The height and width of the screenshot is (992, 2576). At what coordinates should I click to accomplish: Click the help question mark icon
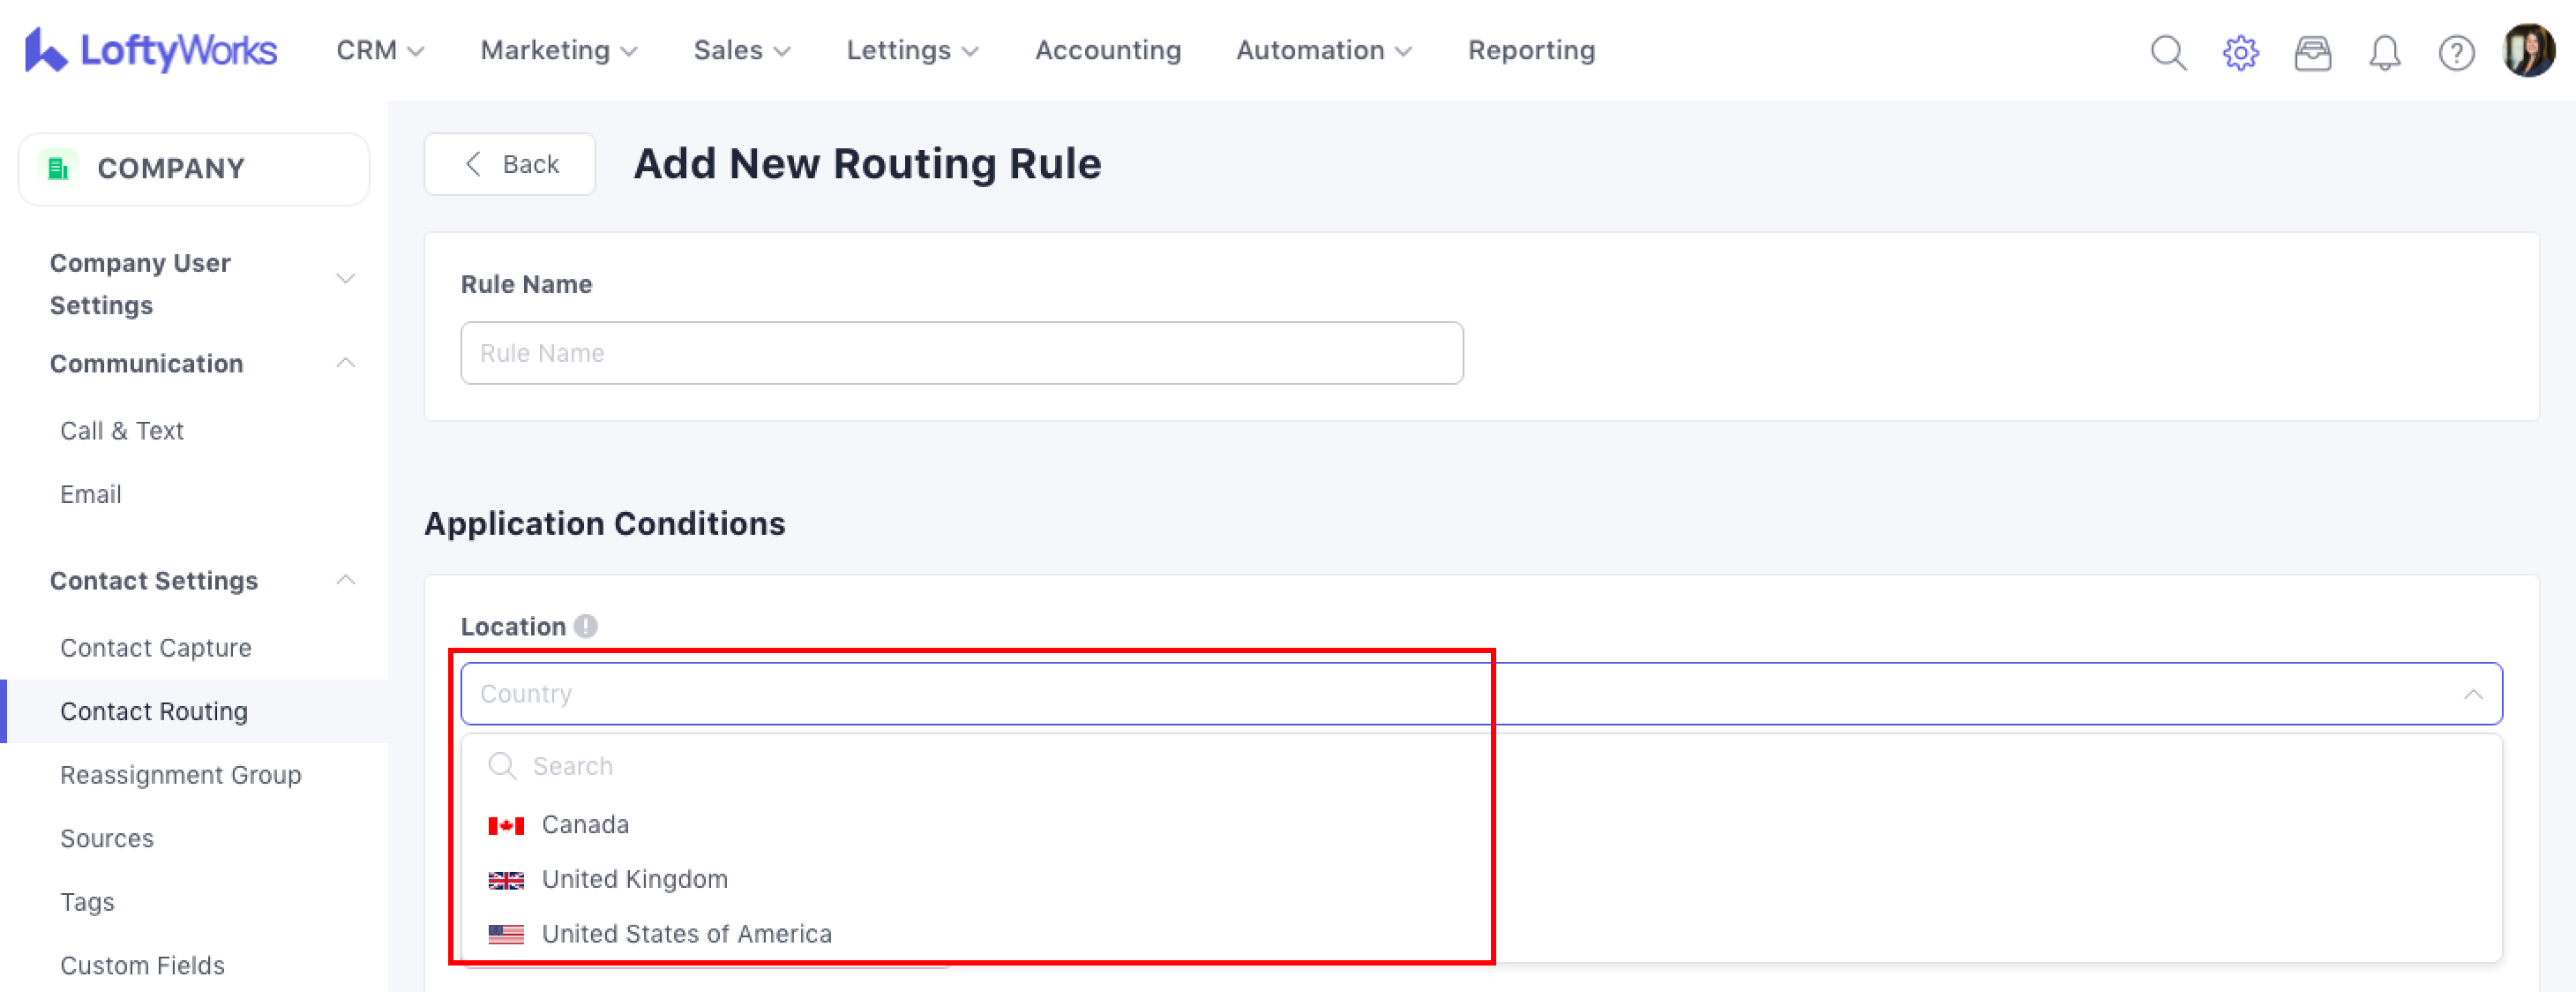2456,52
